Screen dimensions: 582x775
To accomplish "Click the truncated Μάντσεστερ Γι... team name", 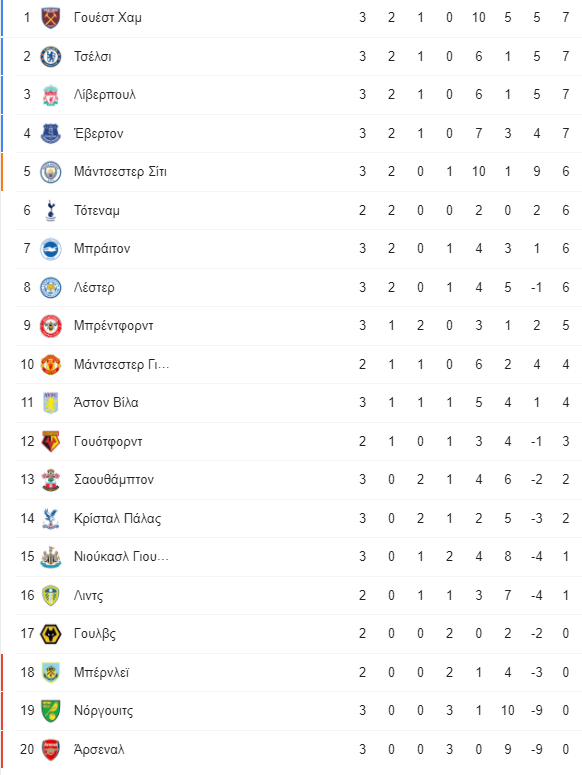I will pos(121,365).
